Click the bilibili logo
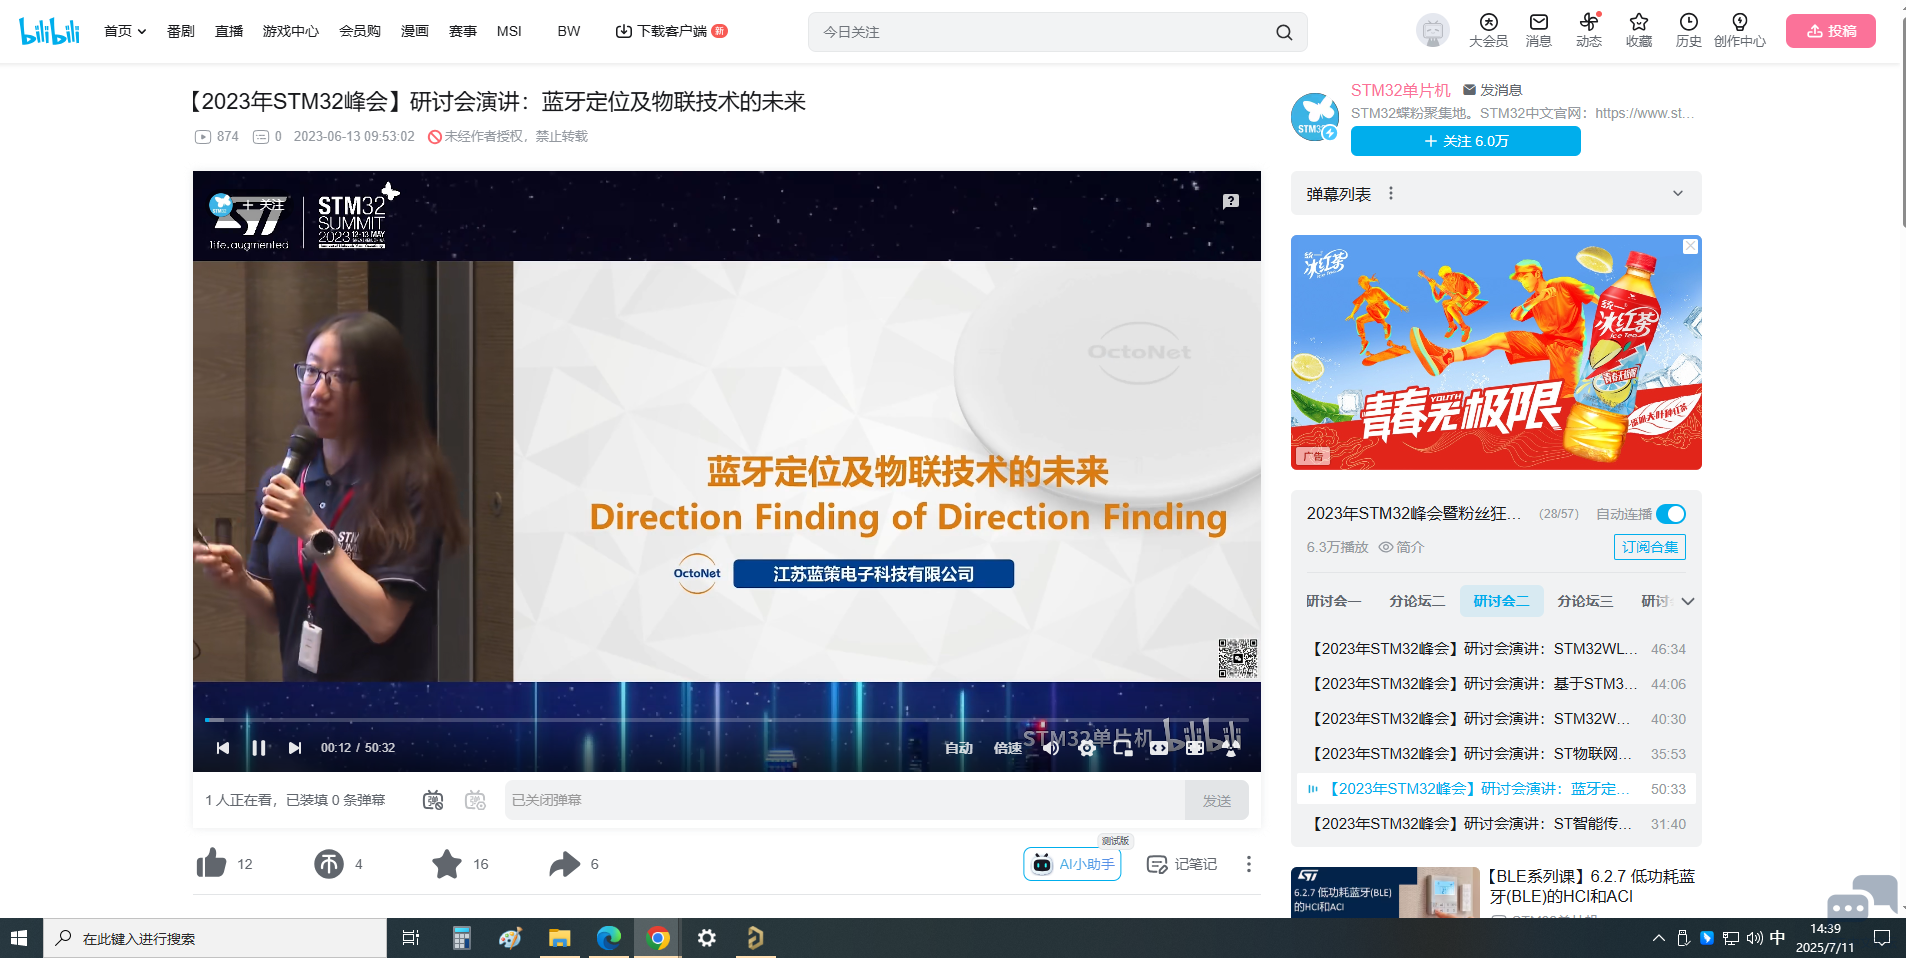The image size is (1906, 958). [50, 31]
